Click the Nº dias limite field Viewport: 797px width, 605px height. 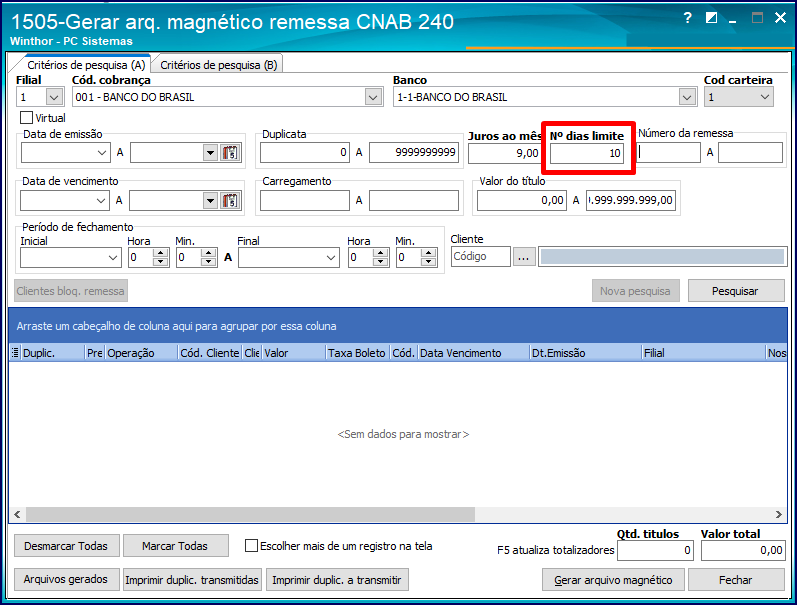coord(587,153)
